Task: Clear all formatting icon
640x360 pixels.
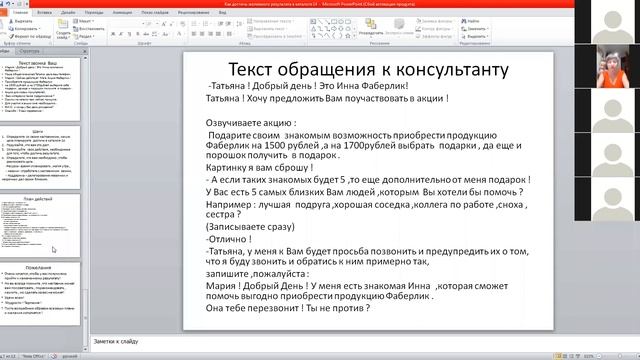Action: (183, 24)
